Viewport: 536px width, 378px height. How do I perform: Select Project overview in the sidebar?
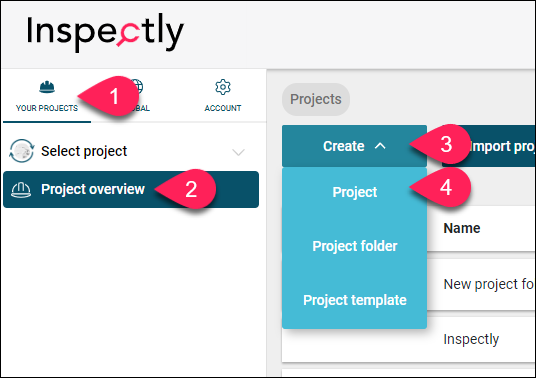tap(131, 189)
